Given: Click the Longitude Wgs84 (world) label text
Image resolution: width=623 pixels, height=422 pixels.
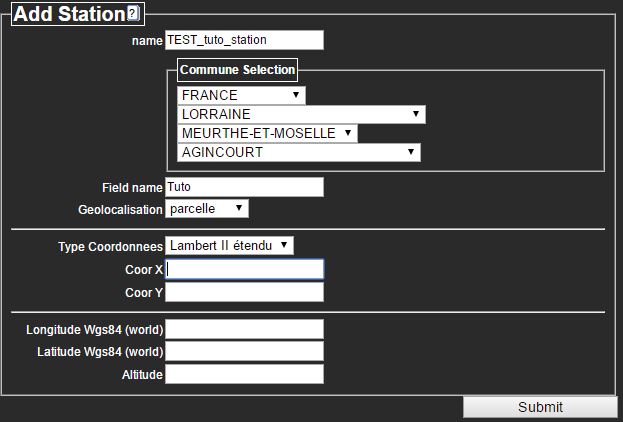Looking at the screenshot, I should [94, 329].
